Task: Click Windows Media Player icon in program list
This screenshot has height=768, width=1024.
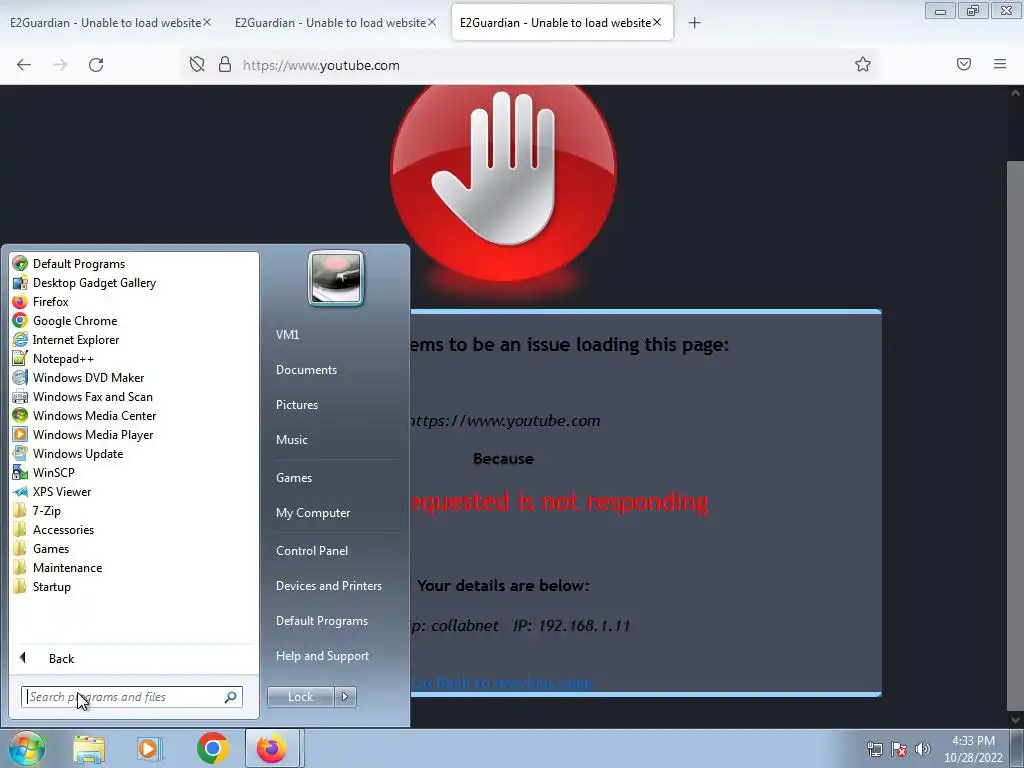Action: pyautogui.click(x=20, y=434)
